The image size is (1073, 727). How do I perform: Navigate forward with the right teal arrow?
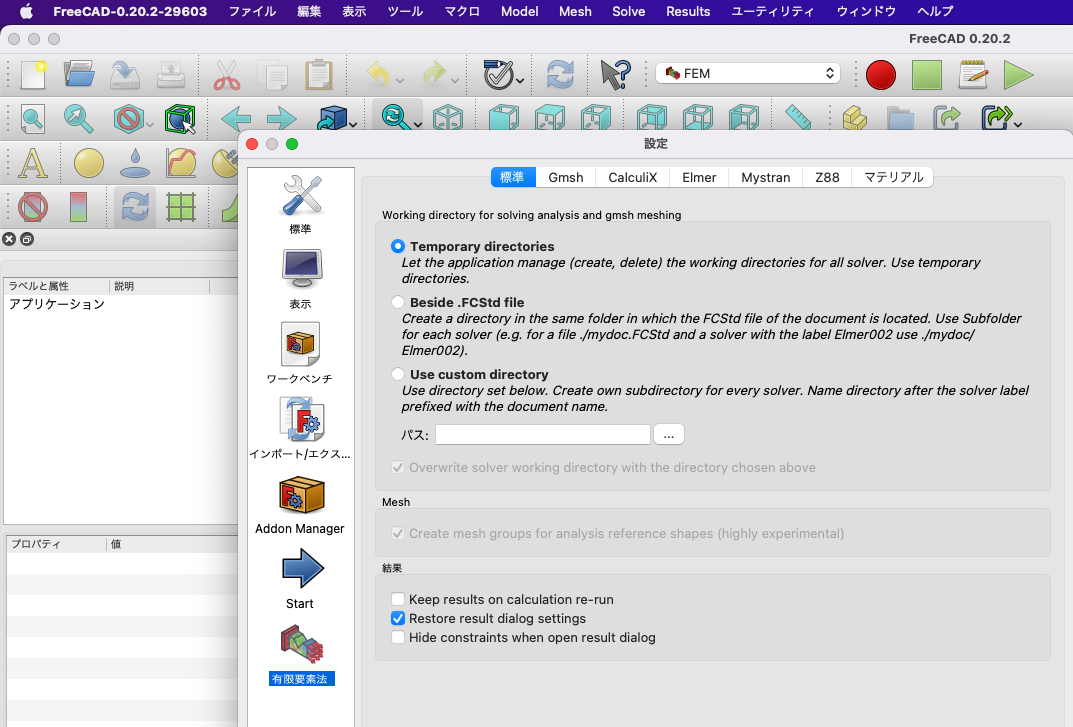[x=281, y=118]
